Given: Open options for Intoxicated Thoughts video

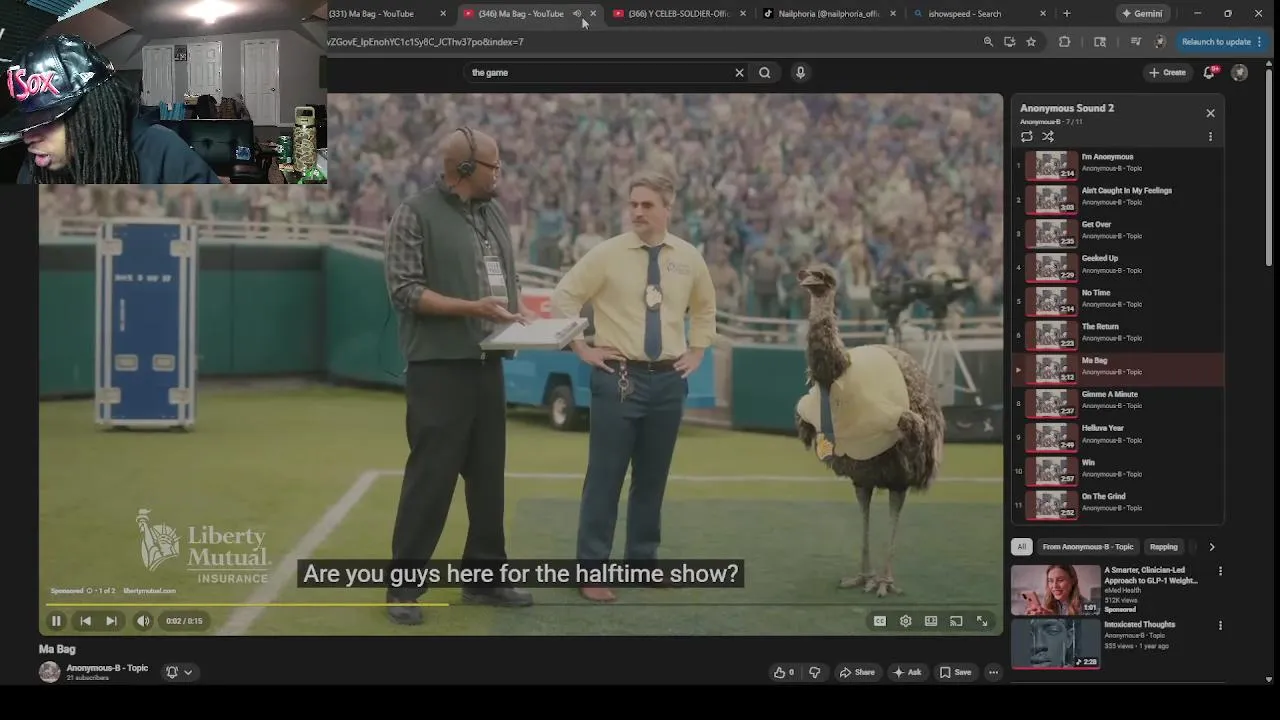Looking at the screenshot, I should 1220,625.
